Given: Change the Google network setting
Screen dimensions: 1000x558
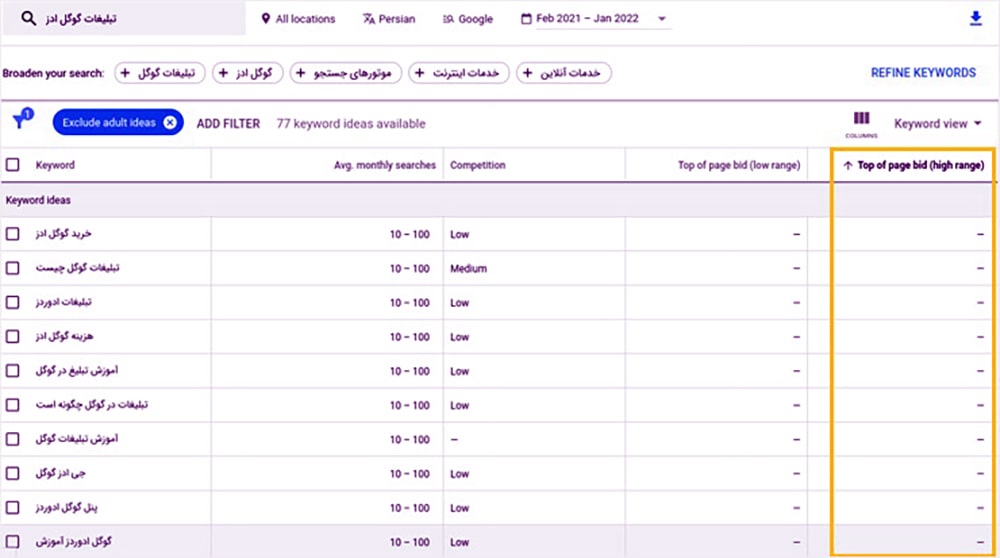Looking at the screenshot, I should click(467, 19).
